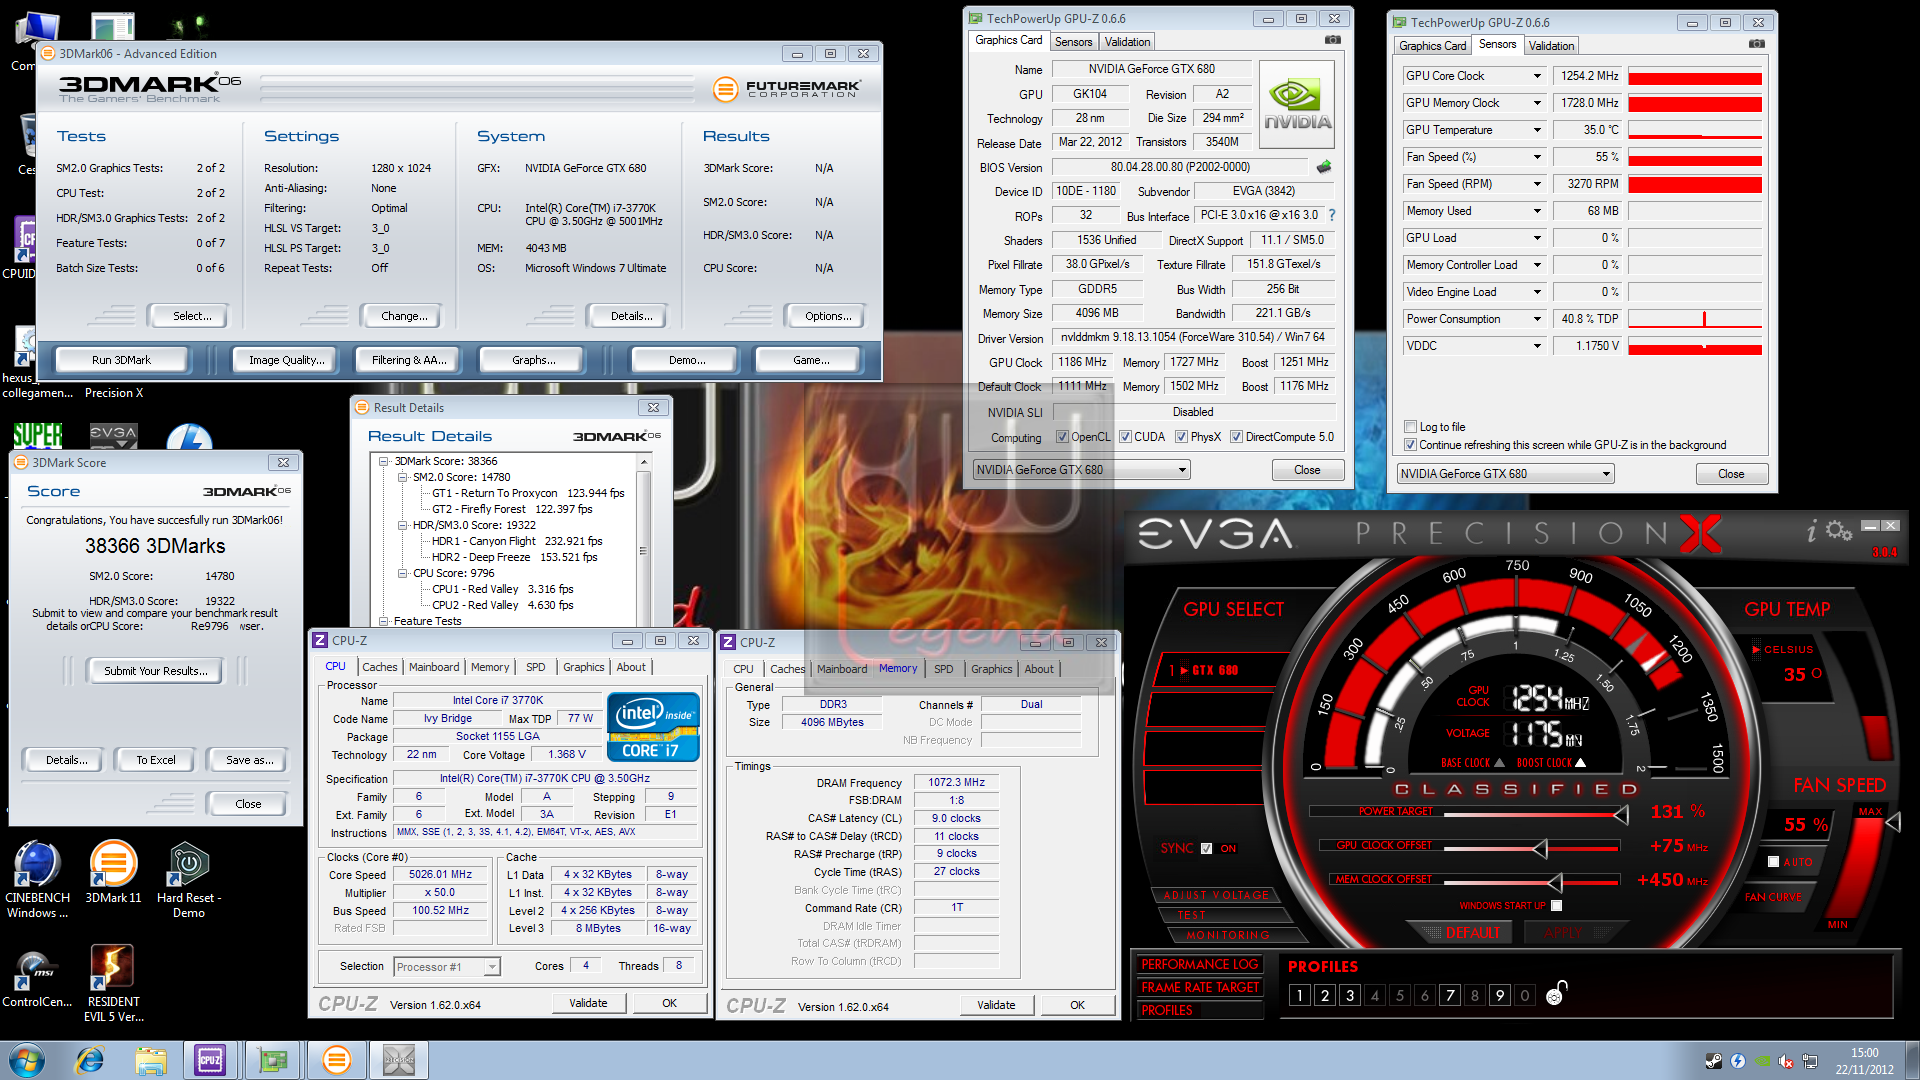The image size is (1920, 1080).
Task: Click the camera icon in GPU-Z Sensors window
Action: click(x=1757, y=44)
